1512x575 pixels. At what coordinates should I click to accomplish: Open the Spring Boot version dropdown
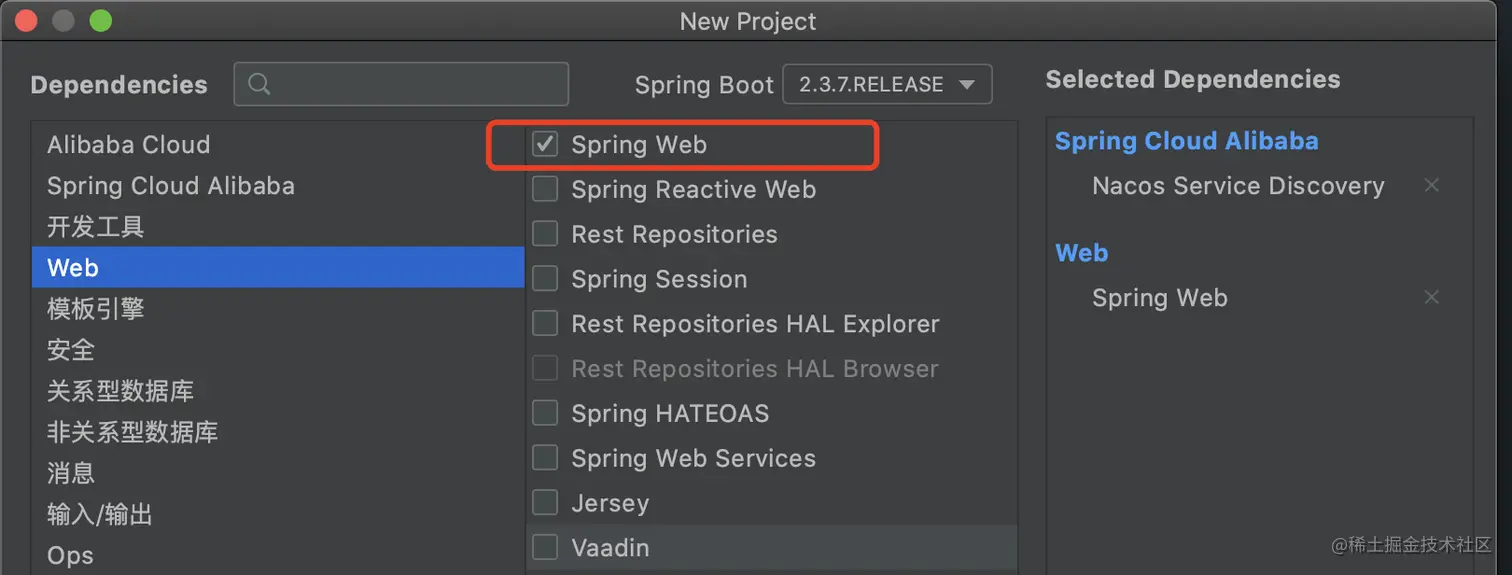887,85
